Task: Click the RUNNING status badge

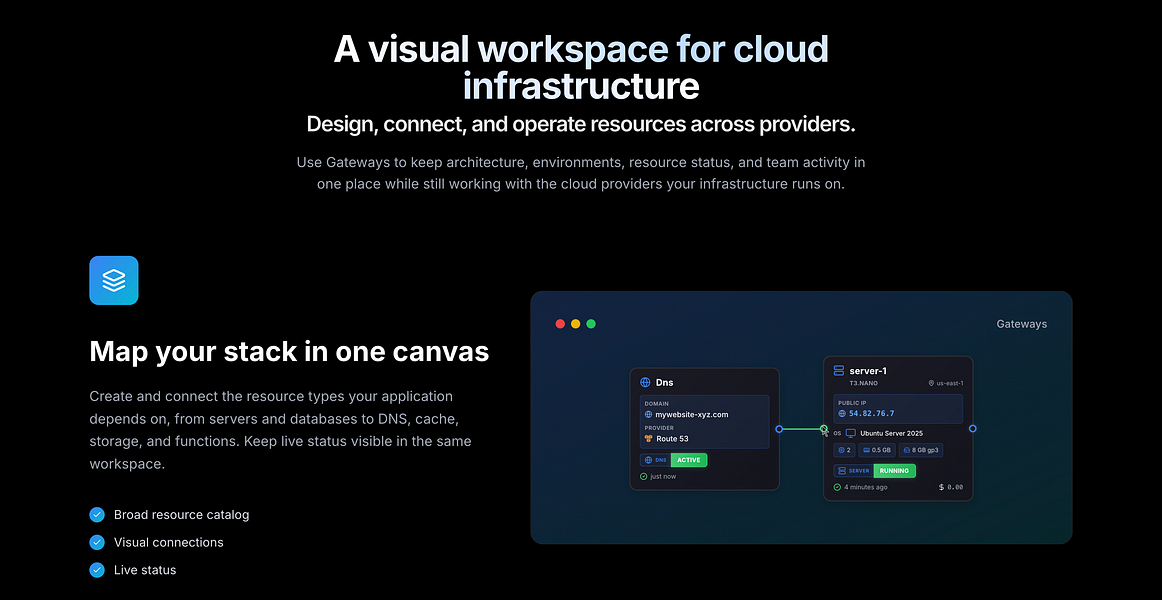Action: pos(895,471)
